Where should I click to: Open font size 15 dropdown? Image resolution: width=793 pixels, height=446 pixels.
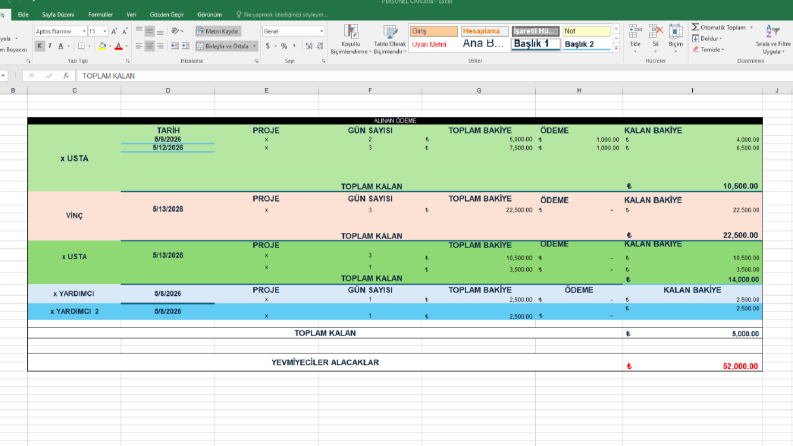tap(104, 31)
